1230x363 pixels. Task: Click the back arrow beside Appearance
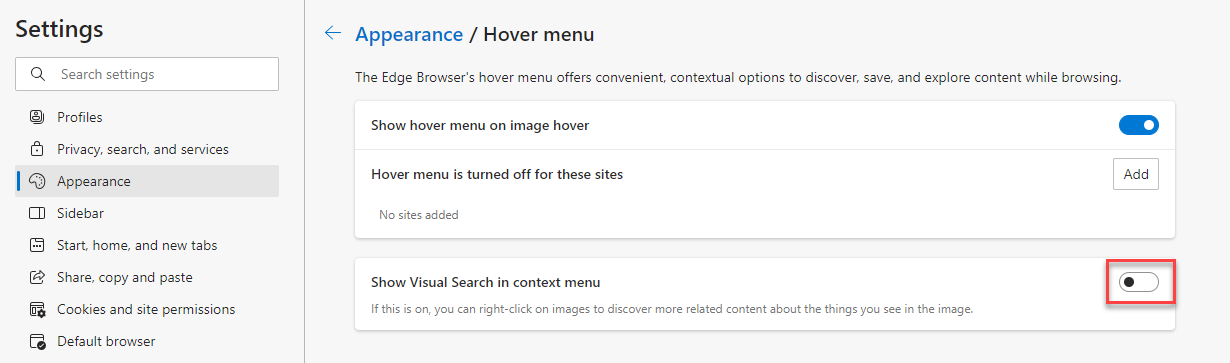coord(333,34)
